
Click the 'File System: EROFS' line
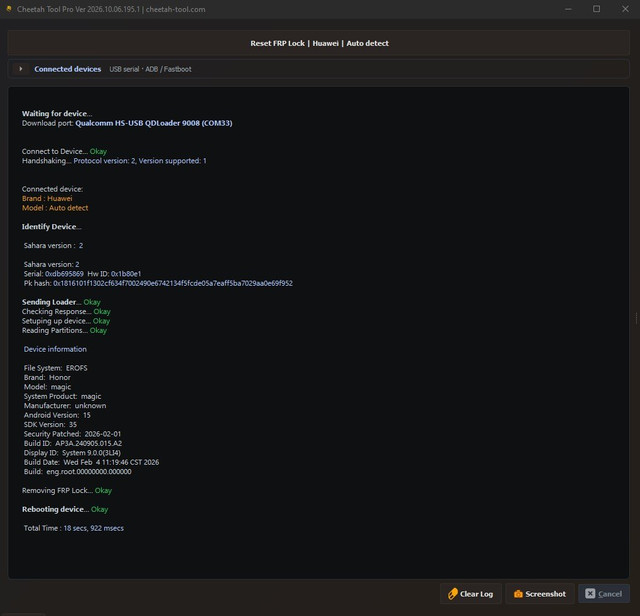click(x=55, y=368)
